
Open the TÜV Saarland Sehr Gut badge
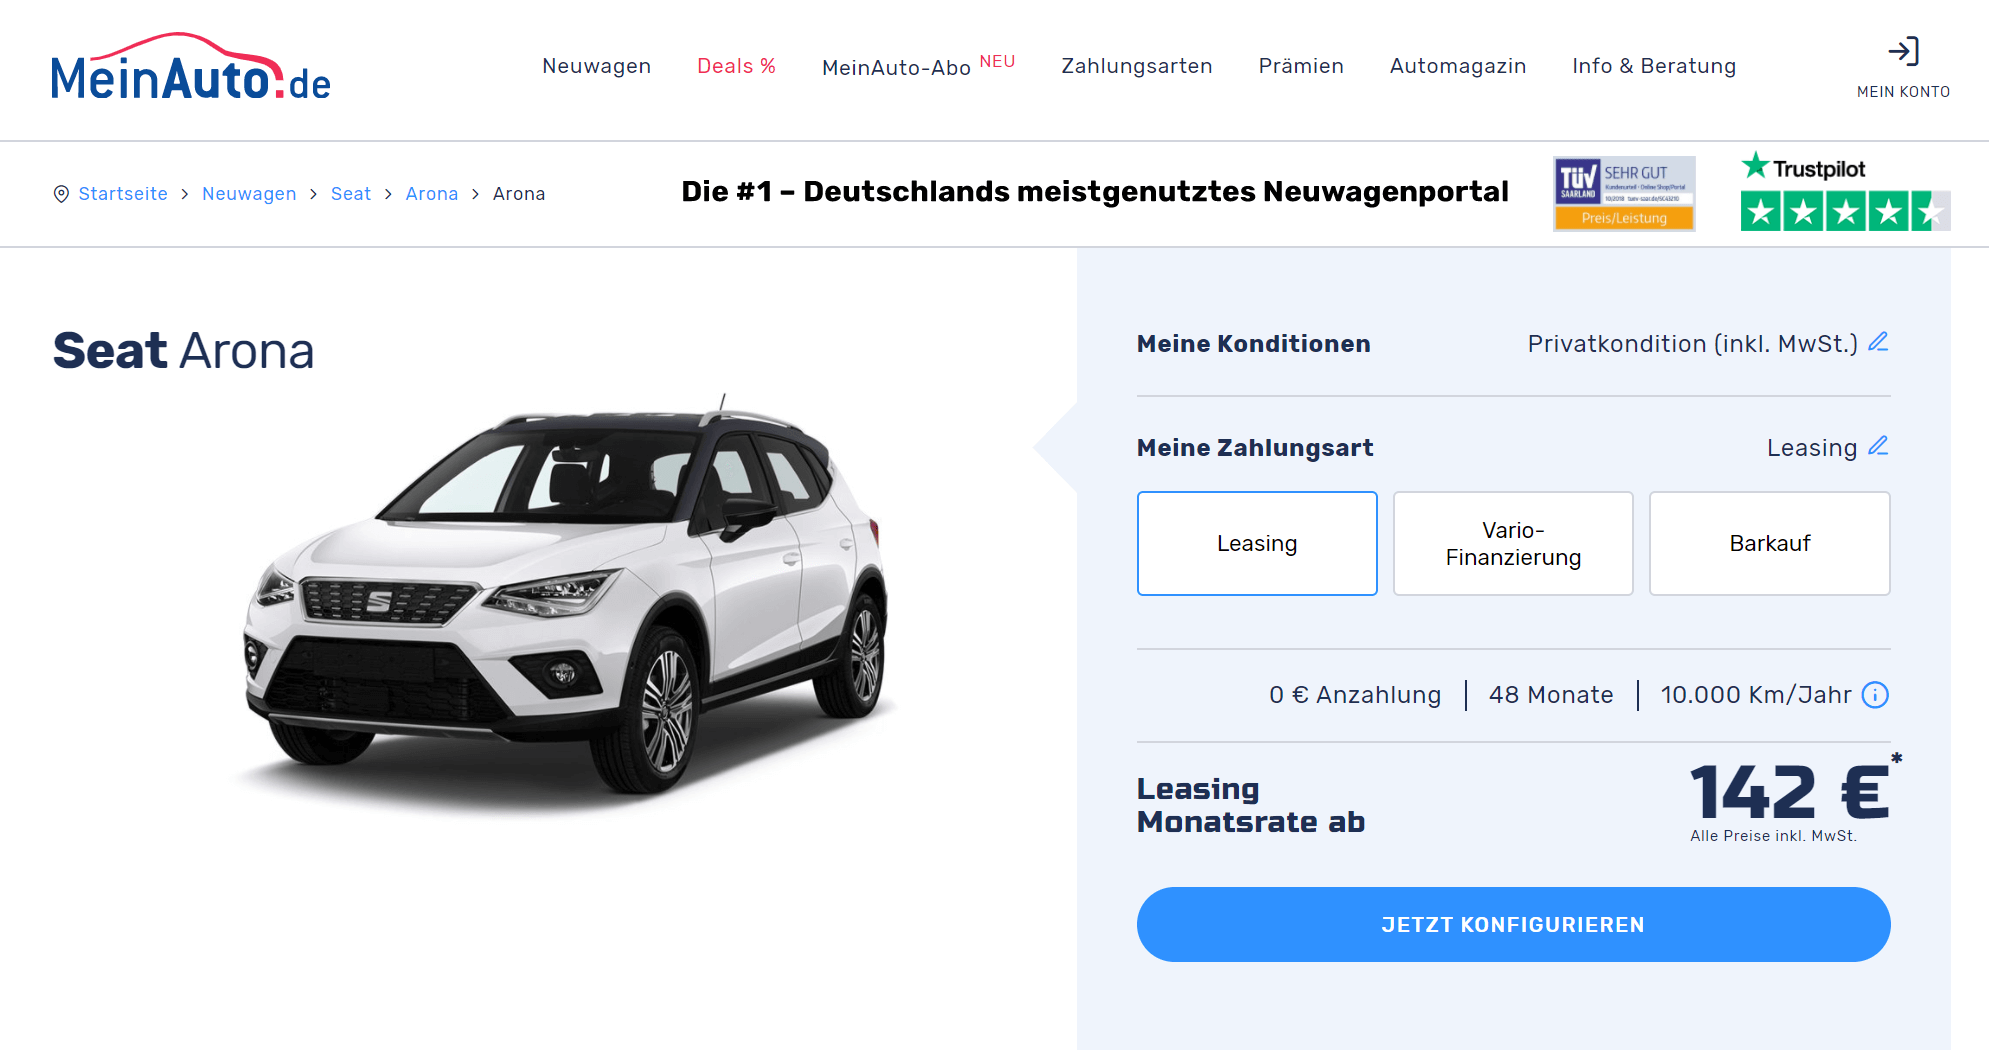coord(1624,193)
